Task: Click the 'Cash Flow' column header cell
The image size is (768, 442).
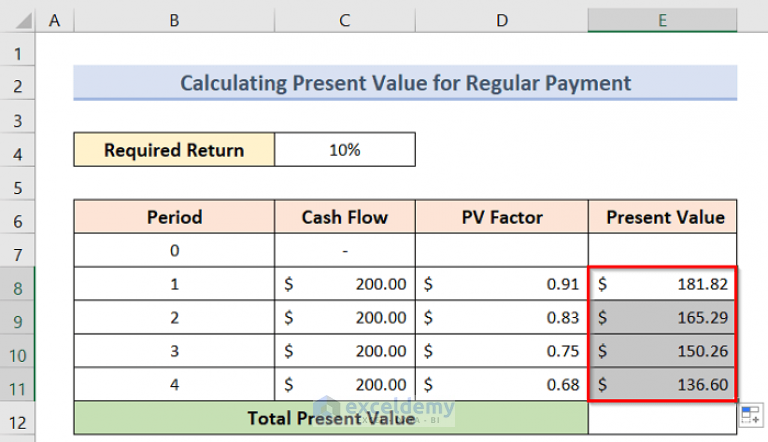Action: click(345, 217)
